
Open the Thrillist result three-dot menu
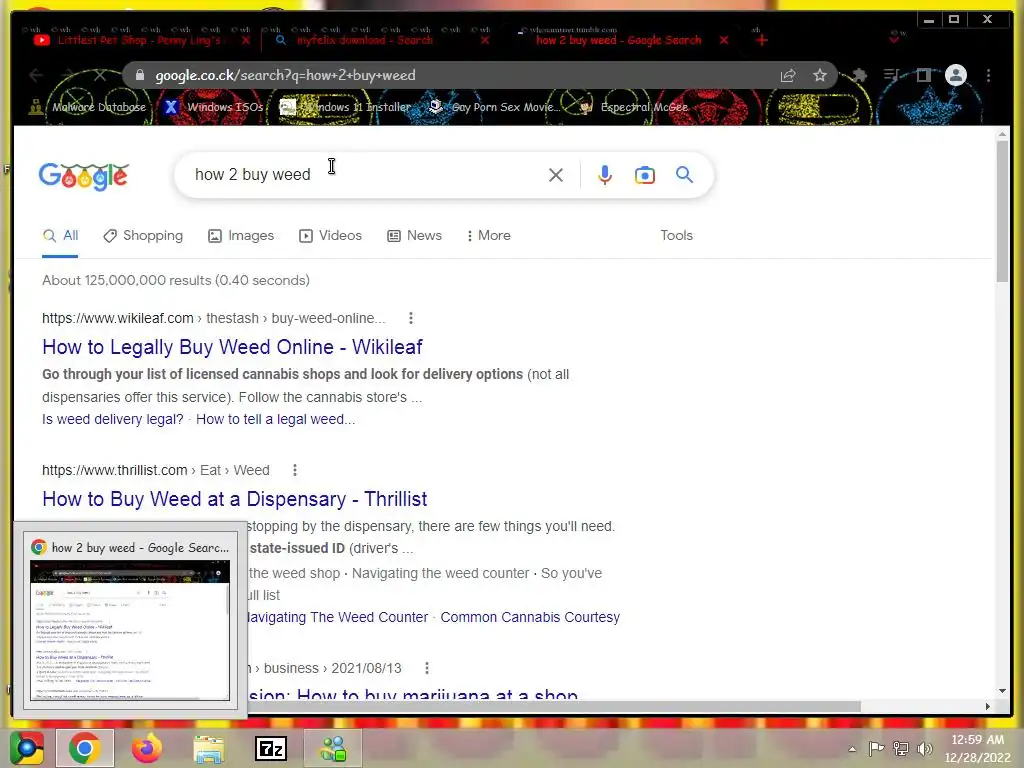[x=295, y=470]
